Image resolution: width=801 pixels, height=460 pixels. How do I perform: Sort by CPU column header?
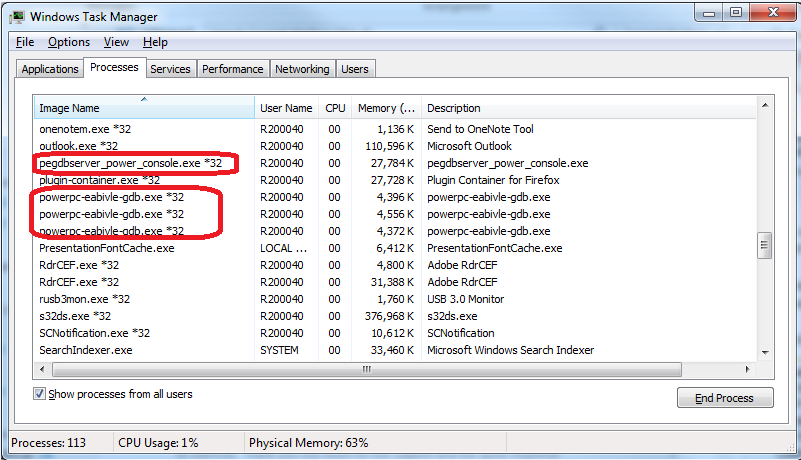point(335,108)
